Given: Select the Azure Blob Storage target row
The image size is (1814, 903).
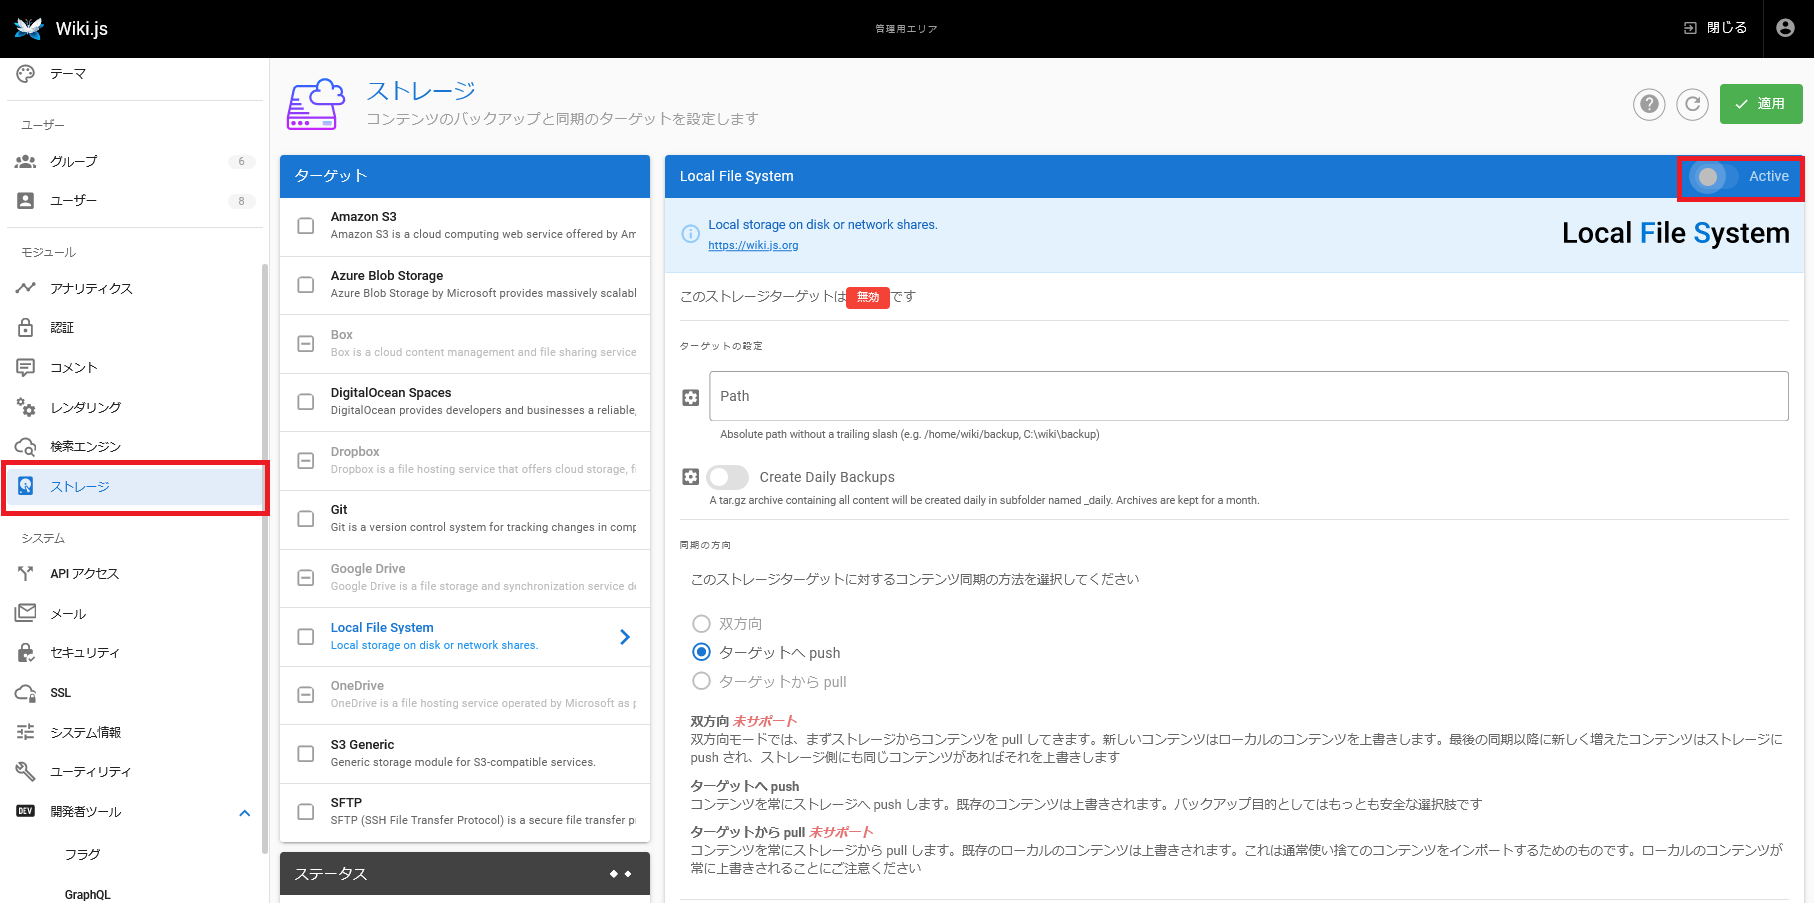Looking at the screenshot, I should point(465,285).
